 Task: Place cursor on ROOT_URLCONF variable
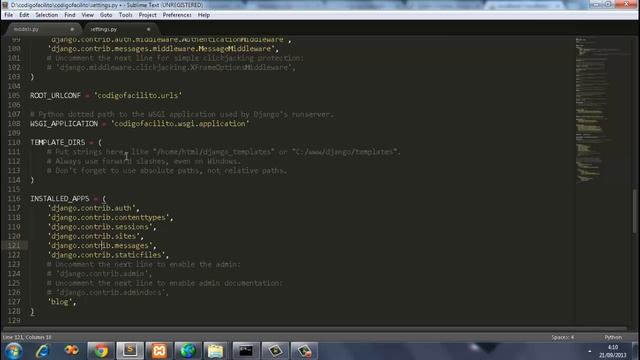pos(55,96)
